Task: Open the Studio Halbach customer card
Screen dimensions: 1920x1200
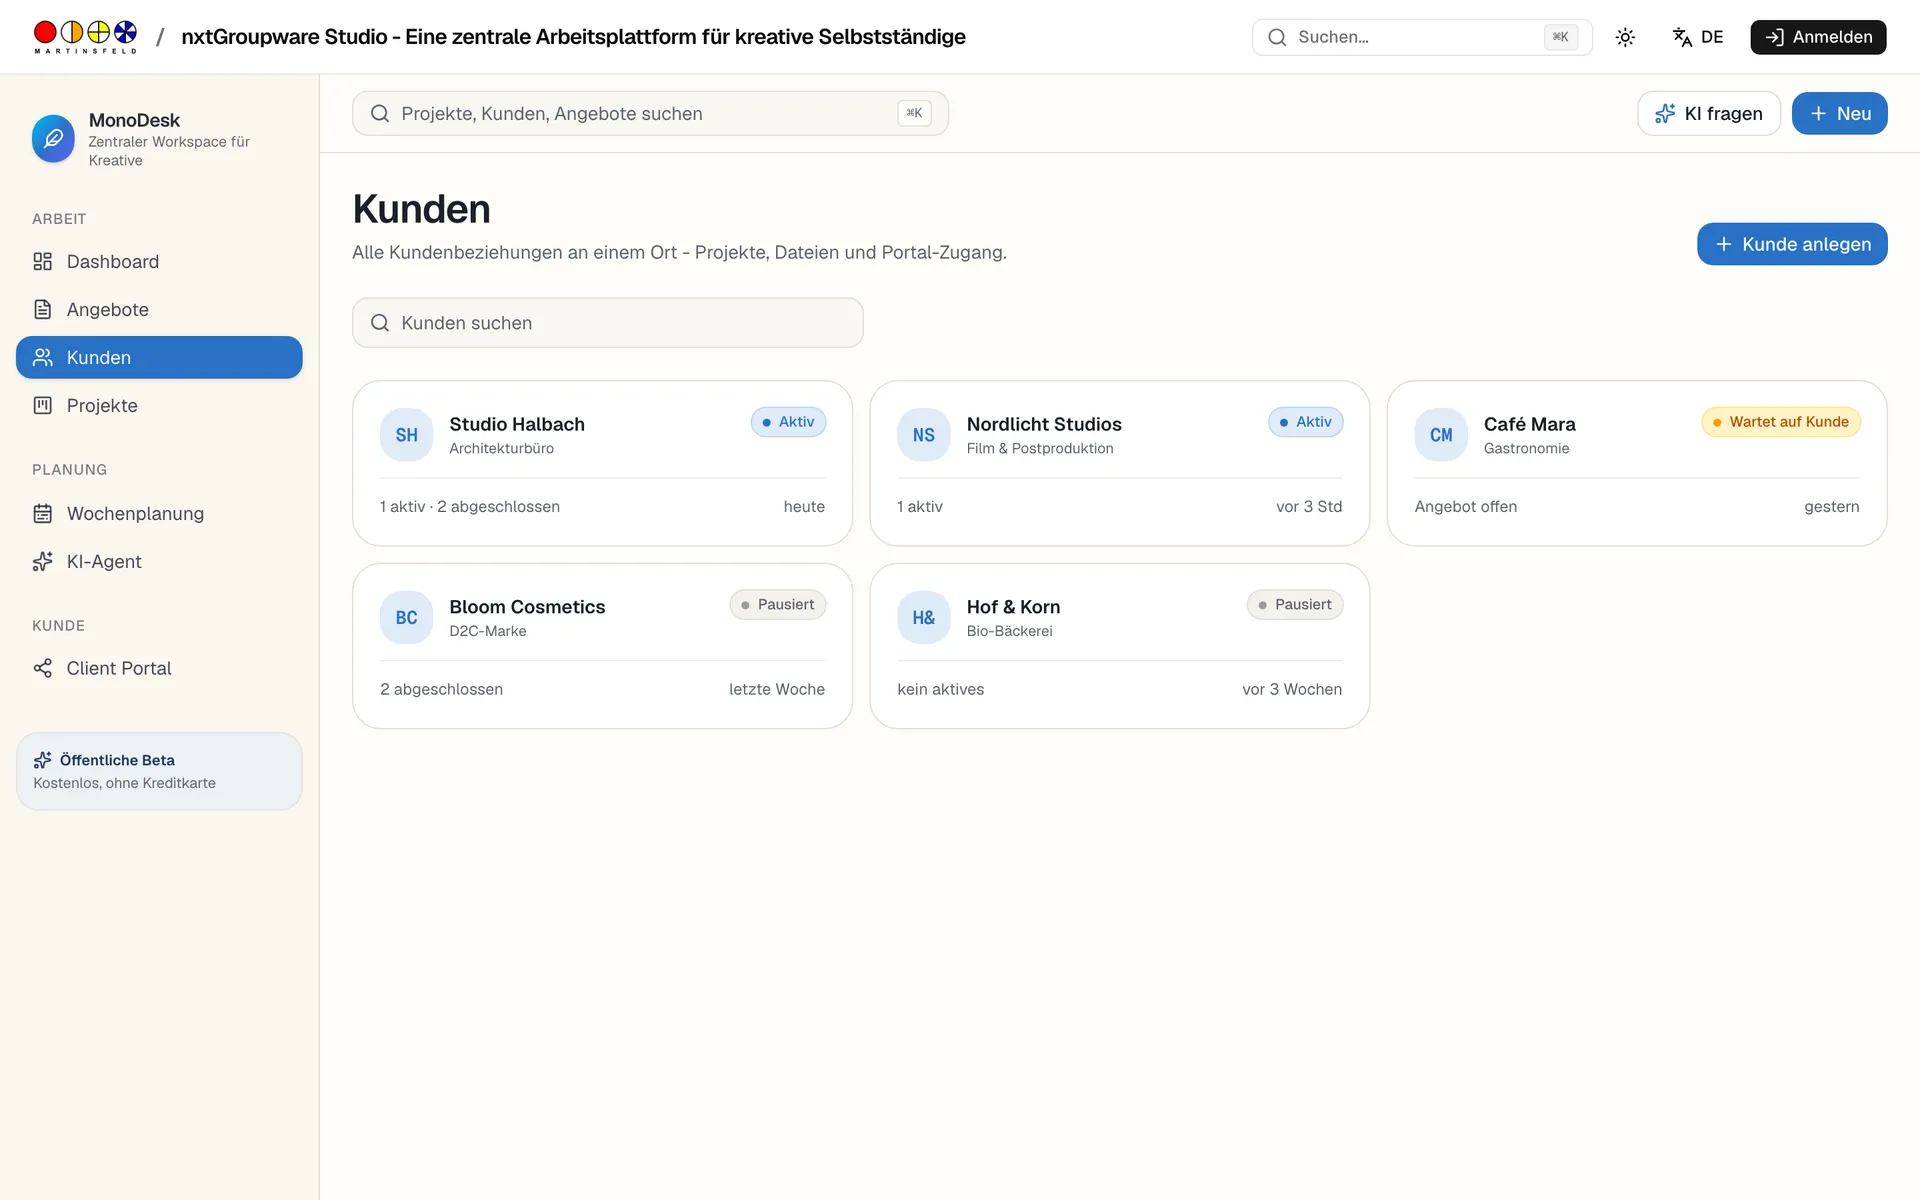Action: point(602,463)
